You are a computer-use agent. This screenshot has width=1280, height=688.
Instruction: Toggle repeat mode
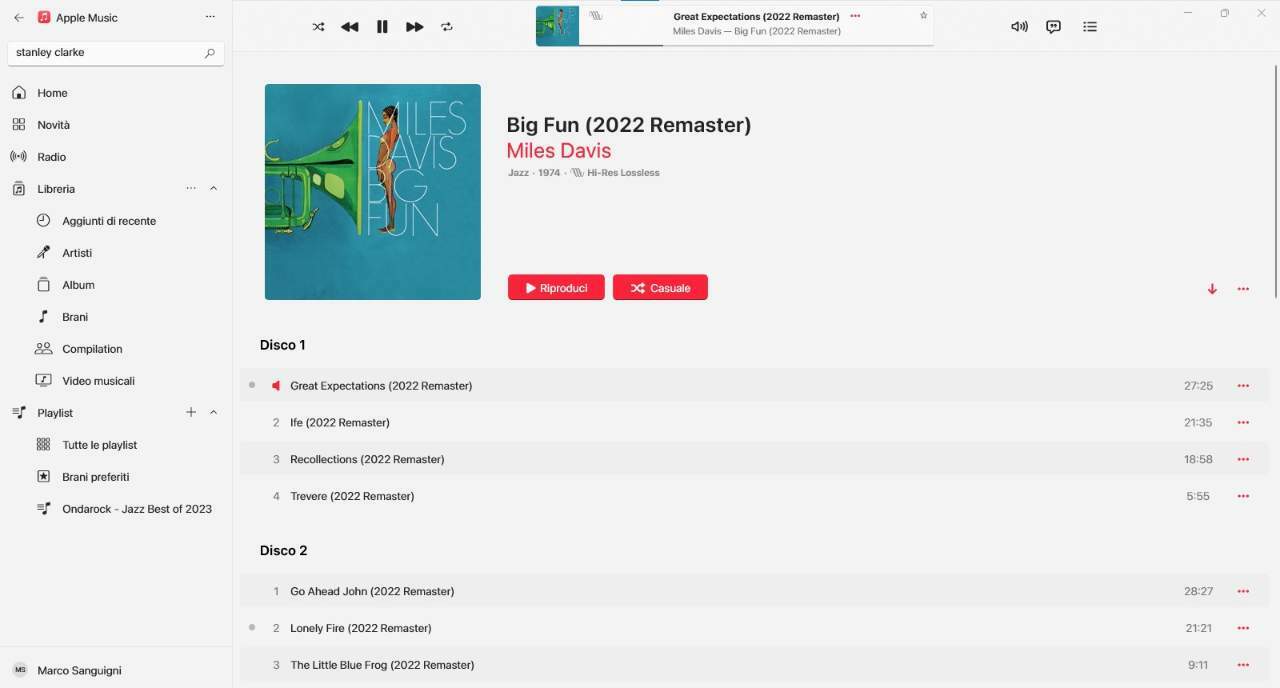(x=447, y=27)
